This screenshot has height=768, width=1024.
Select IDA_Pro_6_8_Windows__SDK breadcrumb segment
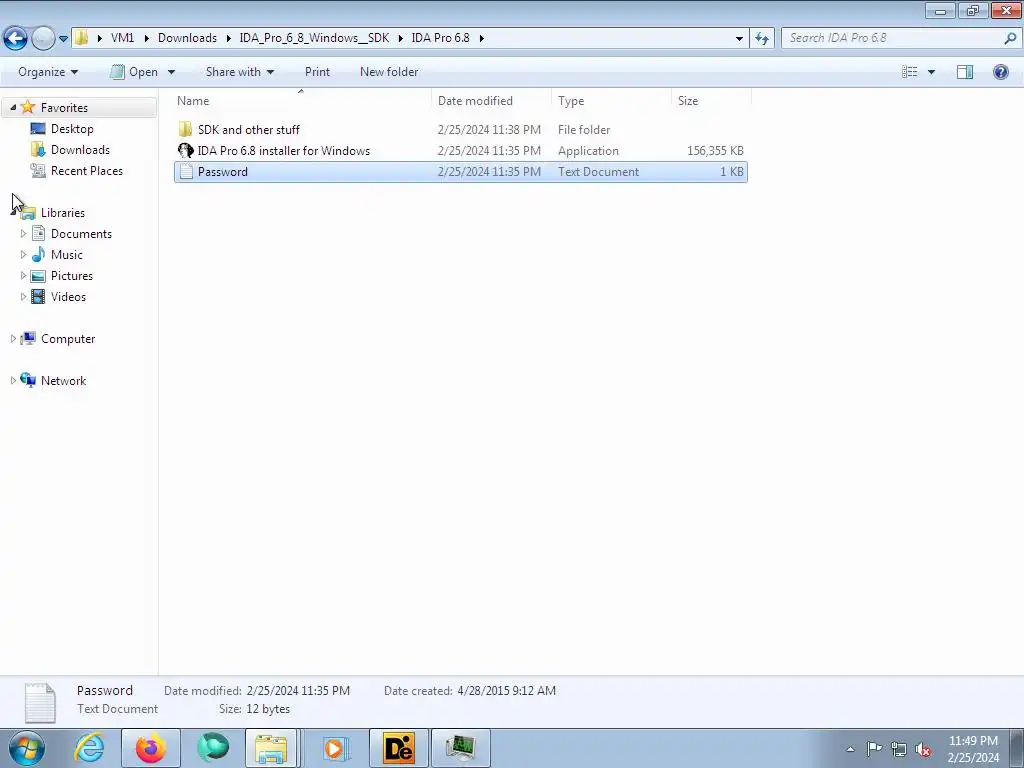pos(314,38)
